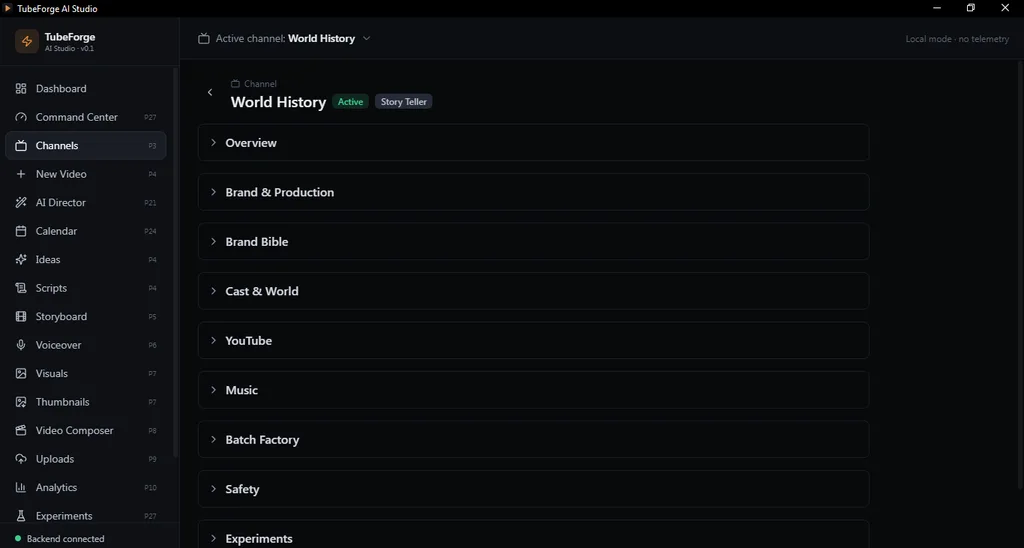The height and width of the screenshot is (548, 1024).
Task: Click the Story Teller badge
Action: (x=404, y=102)
